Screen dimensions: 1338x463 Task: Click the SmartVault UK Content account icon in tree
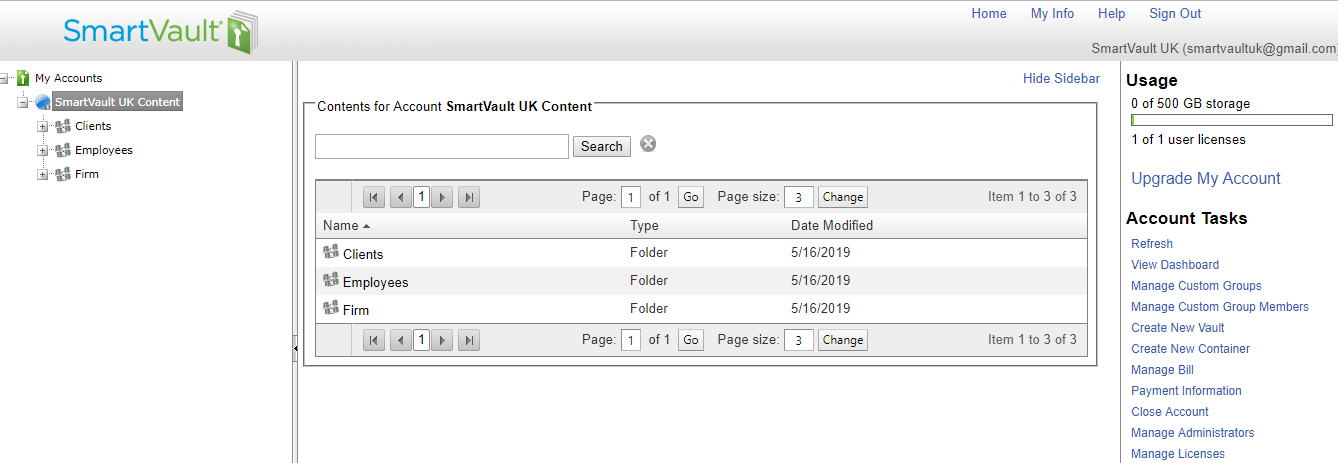(42, 102)
